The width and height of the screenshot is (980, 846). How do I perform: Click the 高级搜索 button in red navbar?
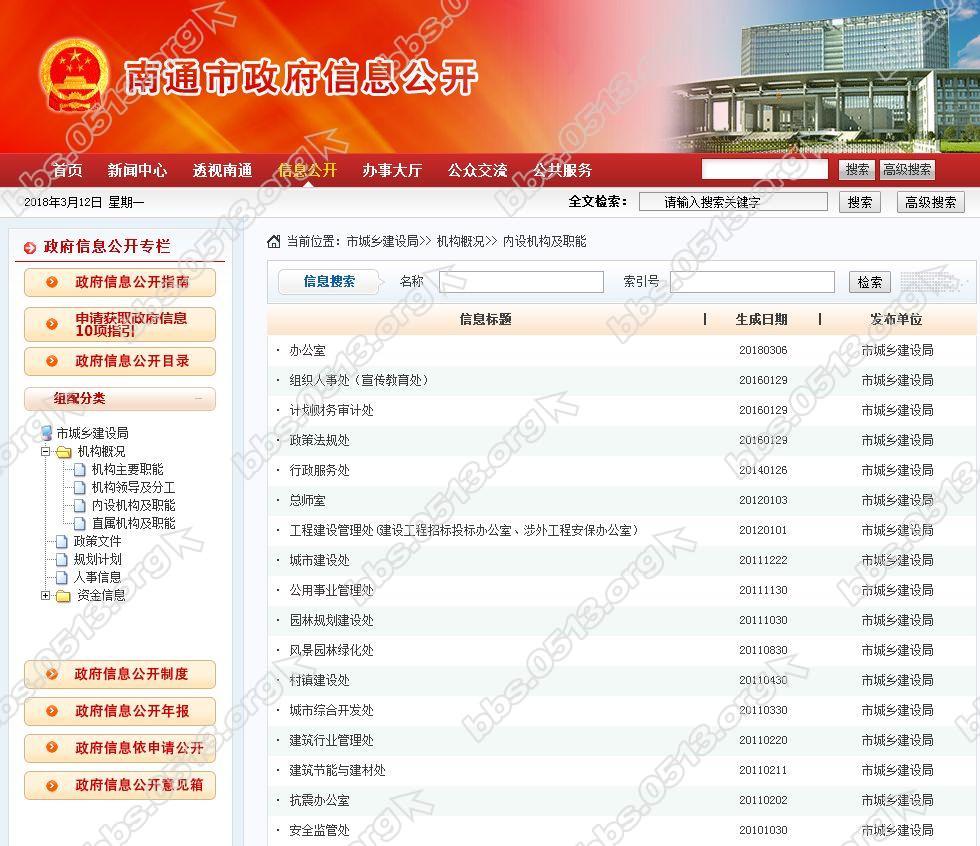pyautogui.click(x=907, y=170)
